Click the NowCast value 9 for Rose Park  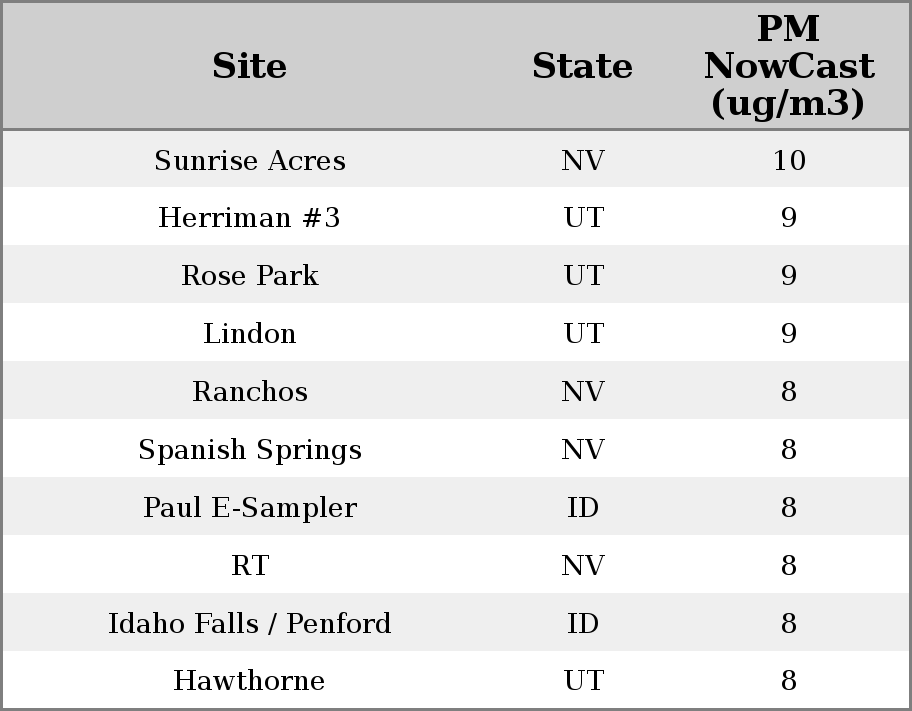click(788, 276)
